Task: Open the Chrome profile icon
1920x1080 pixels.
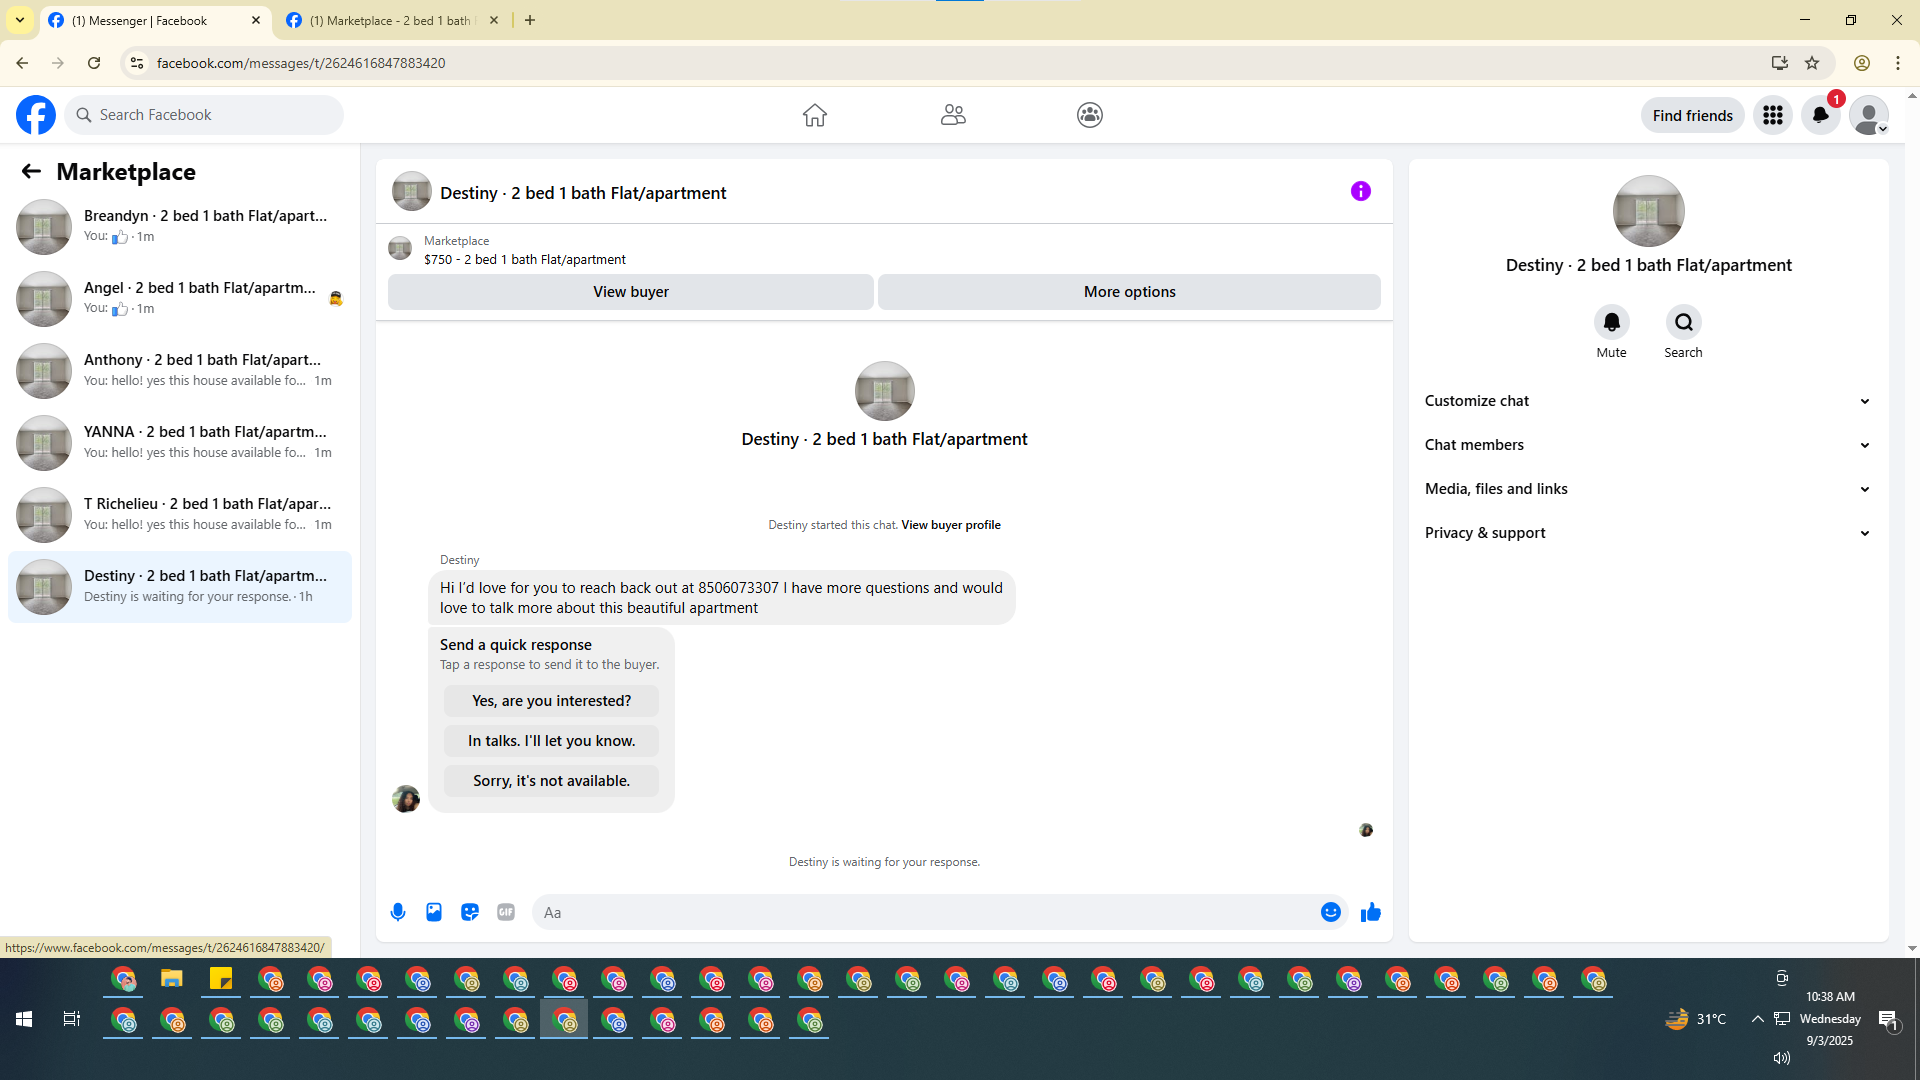Action: [x=1862, y=63]
